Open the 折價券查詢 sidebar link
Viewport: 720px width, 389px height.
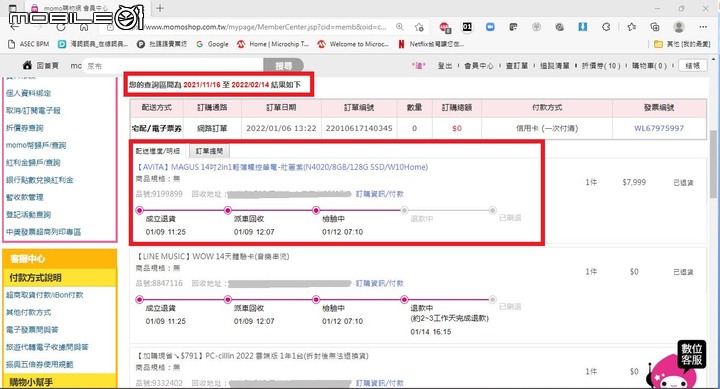(x=24, y=128)
